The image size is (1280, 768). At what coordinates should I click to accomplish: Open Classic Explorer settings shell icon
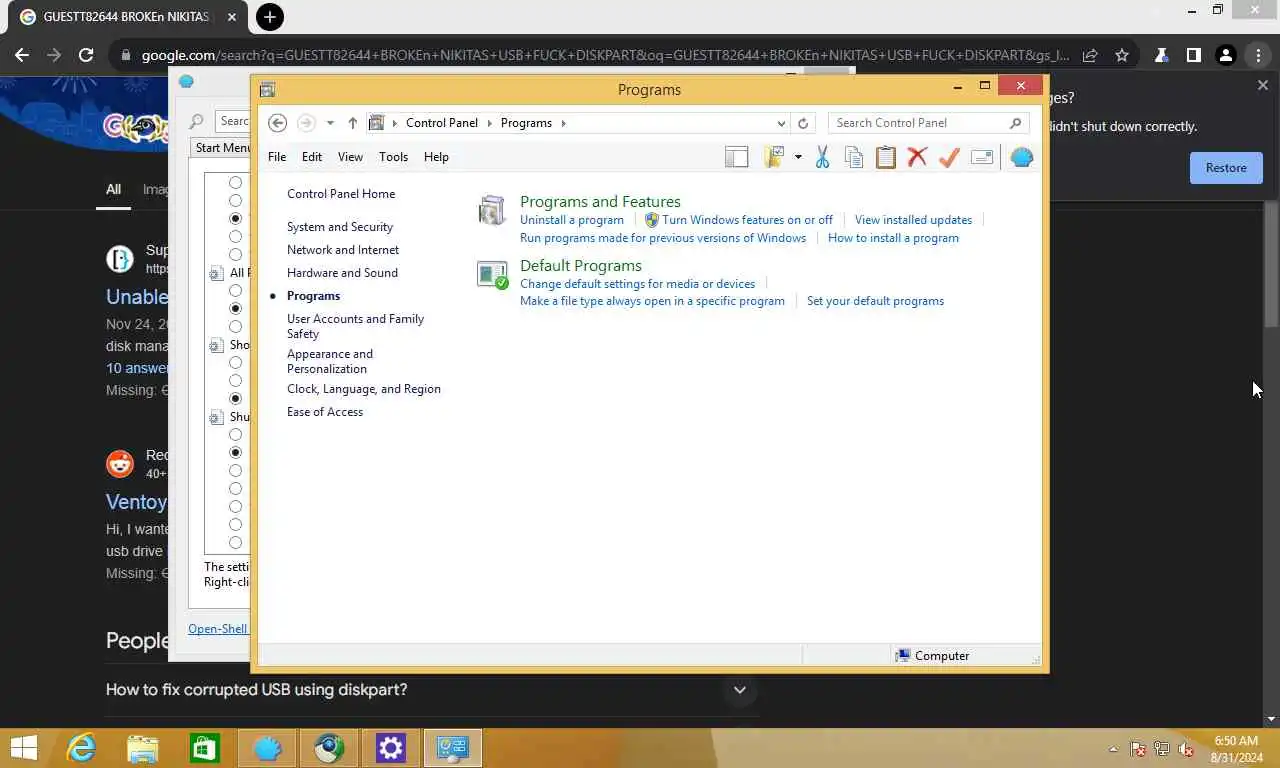pyautogui.click(x=1021, y=157)
